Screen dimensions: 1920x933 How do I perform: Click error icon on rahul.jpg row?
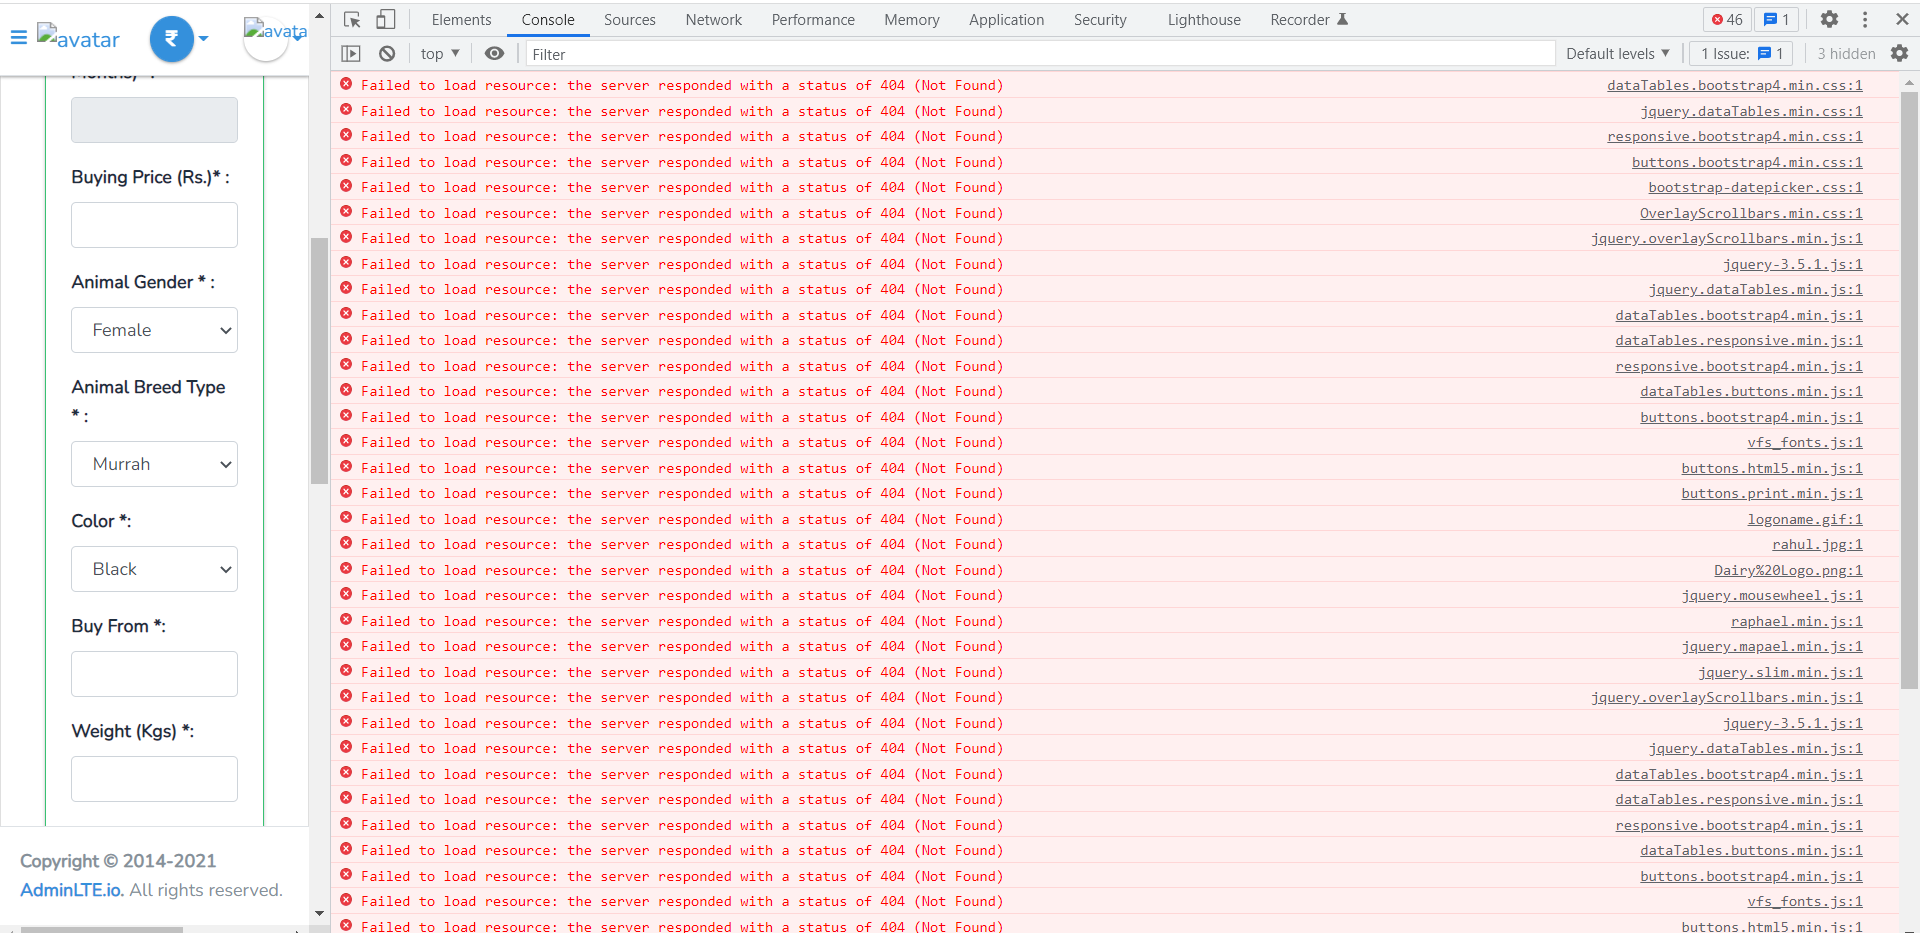[x=346, y=543]
